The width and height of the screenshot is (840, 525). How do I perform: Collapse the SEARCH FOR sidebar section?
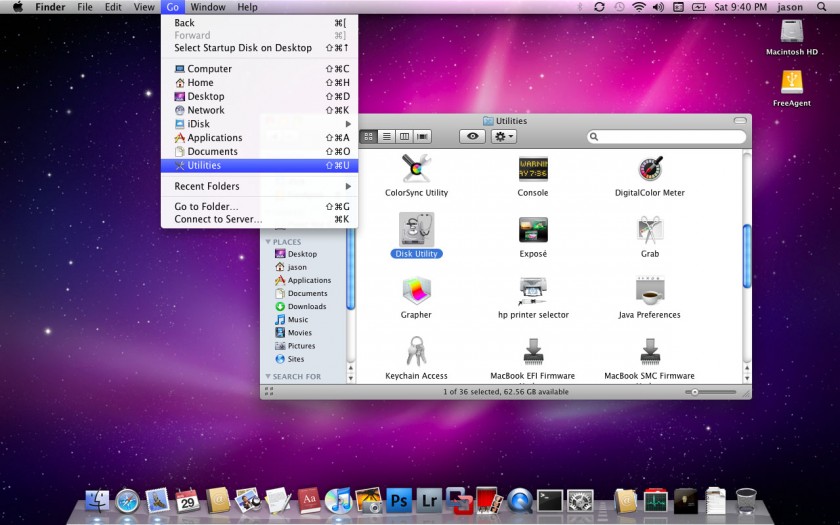[x=268, y=377]
